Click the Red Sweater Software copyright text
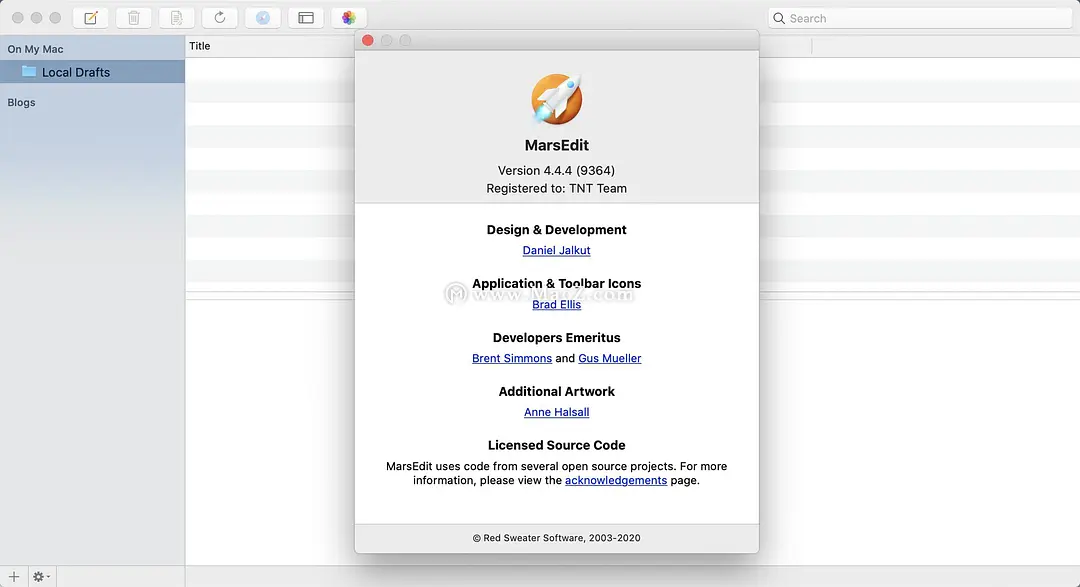The image size is (1080, 587). 557,538
